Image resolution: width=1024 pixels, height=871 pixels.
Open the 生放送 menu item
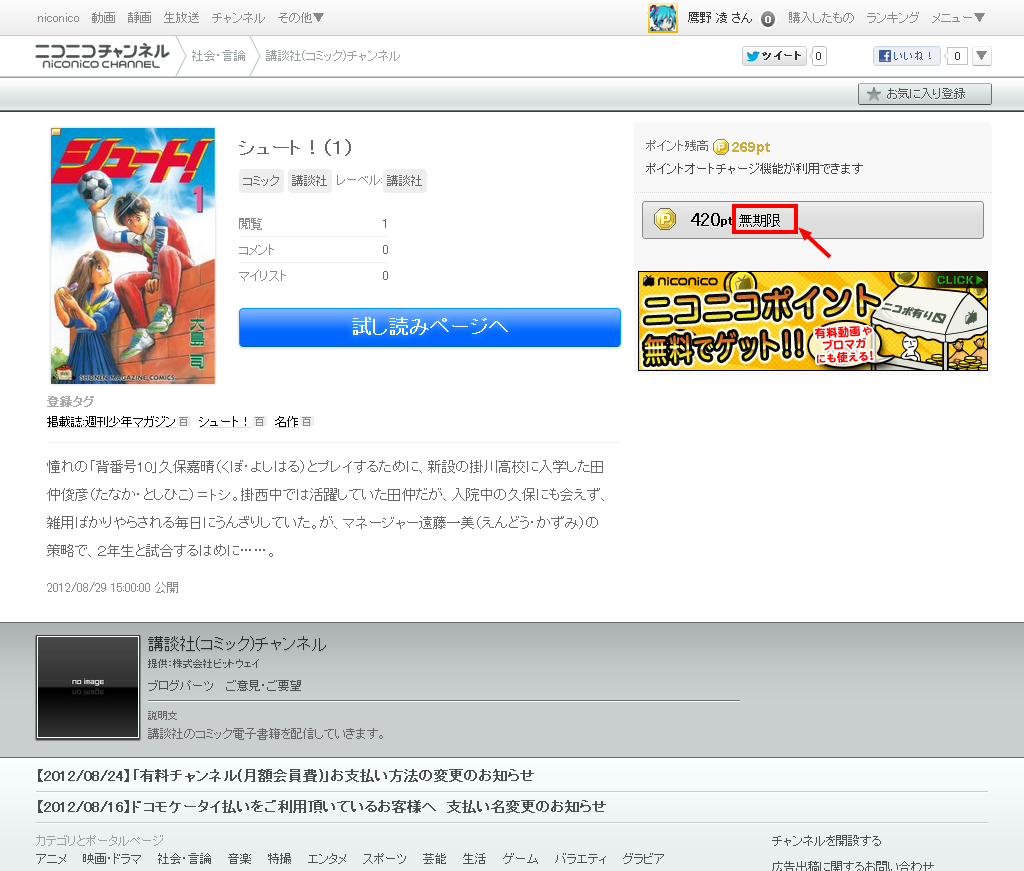click(x=181, y=18)
